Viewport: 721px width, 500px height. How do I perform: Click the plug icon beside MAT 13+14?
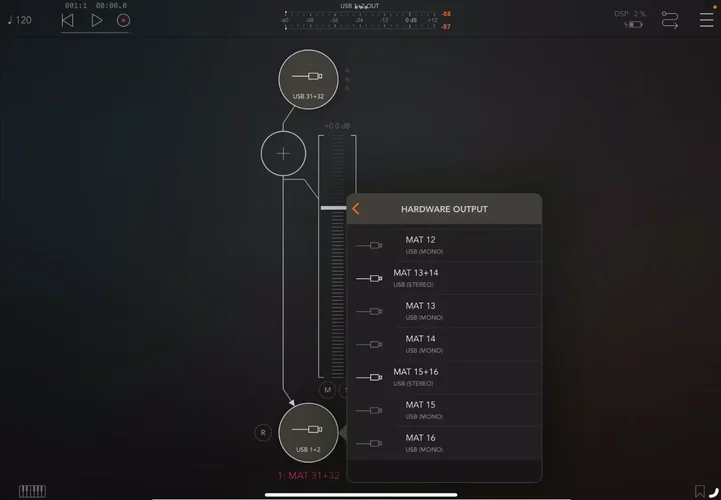click(369, 278)
